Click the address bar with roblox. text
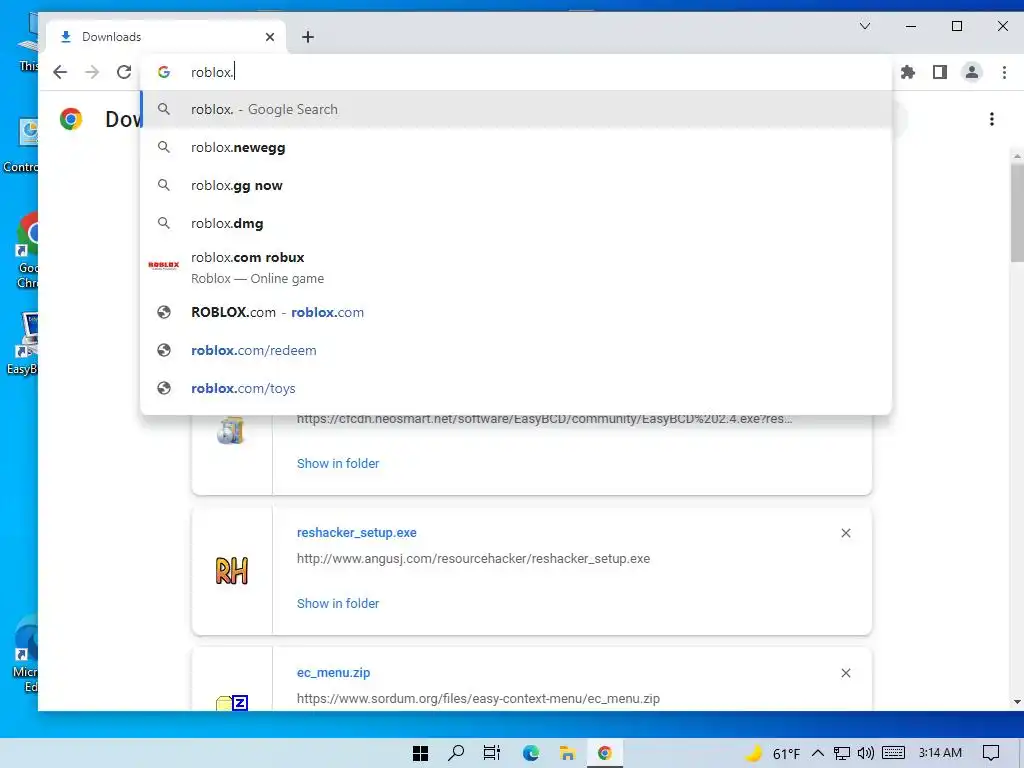 point(516,72)
